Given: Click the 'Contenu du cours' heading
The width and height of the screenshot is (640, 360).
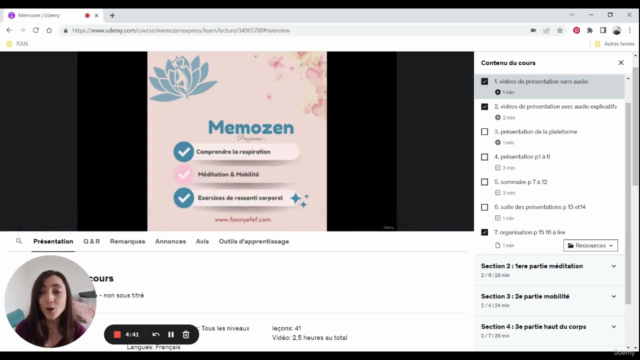Looking at the screenshot, I should [x=508, y=63].
